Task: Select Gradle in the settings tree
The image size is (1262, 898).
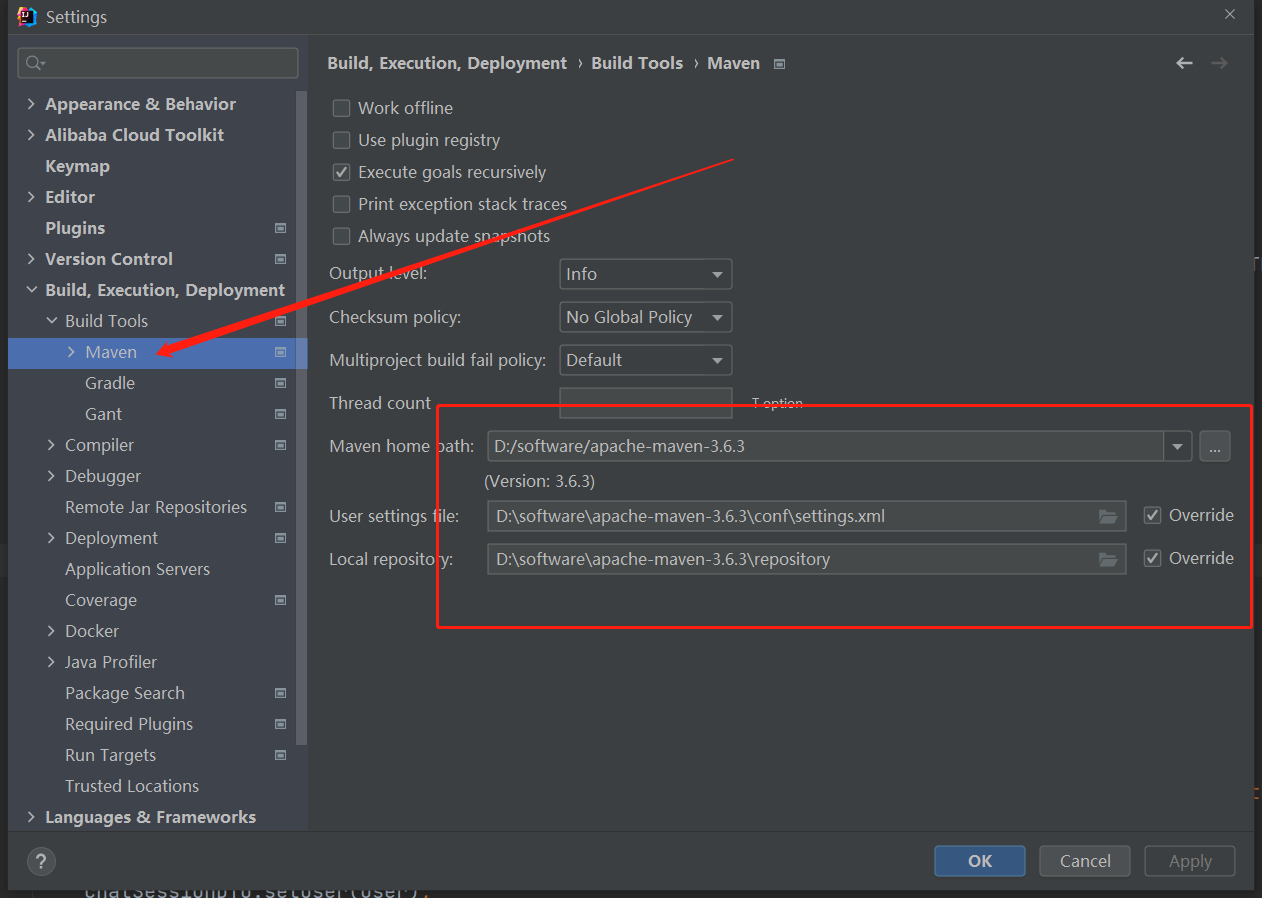Action: pyautogui.click(x=109, y=383)
